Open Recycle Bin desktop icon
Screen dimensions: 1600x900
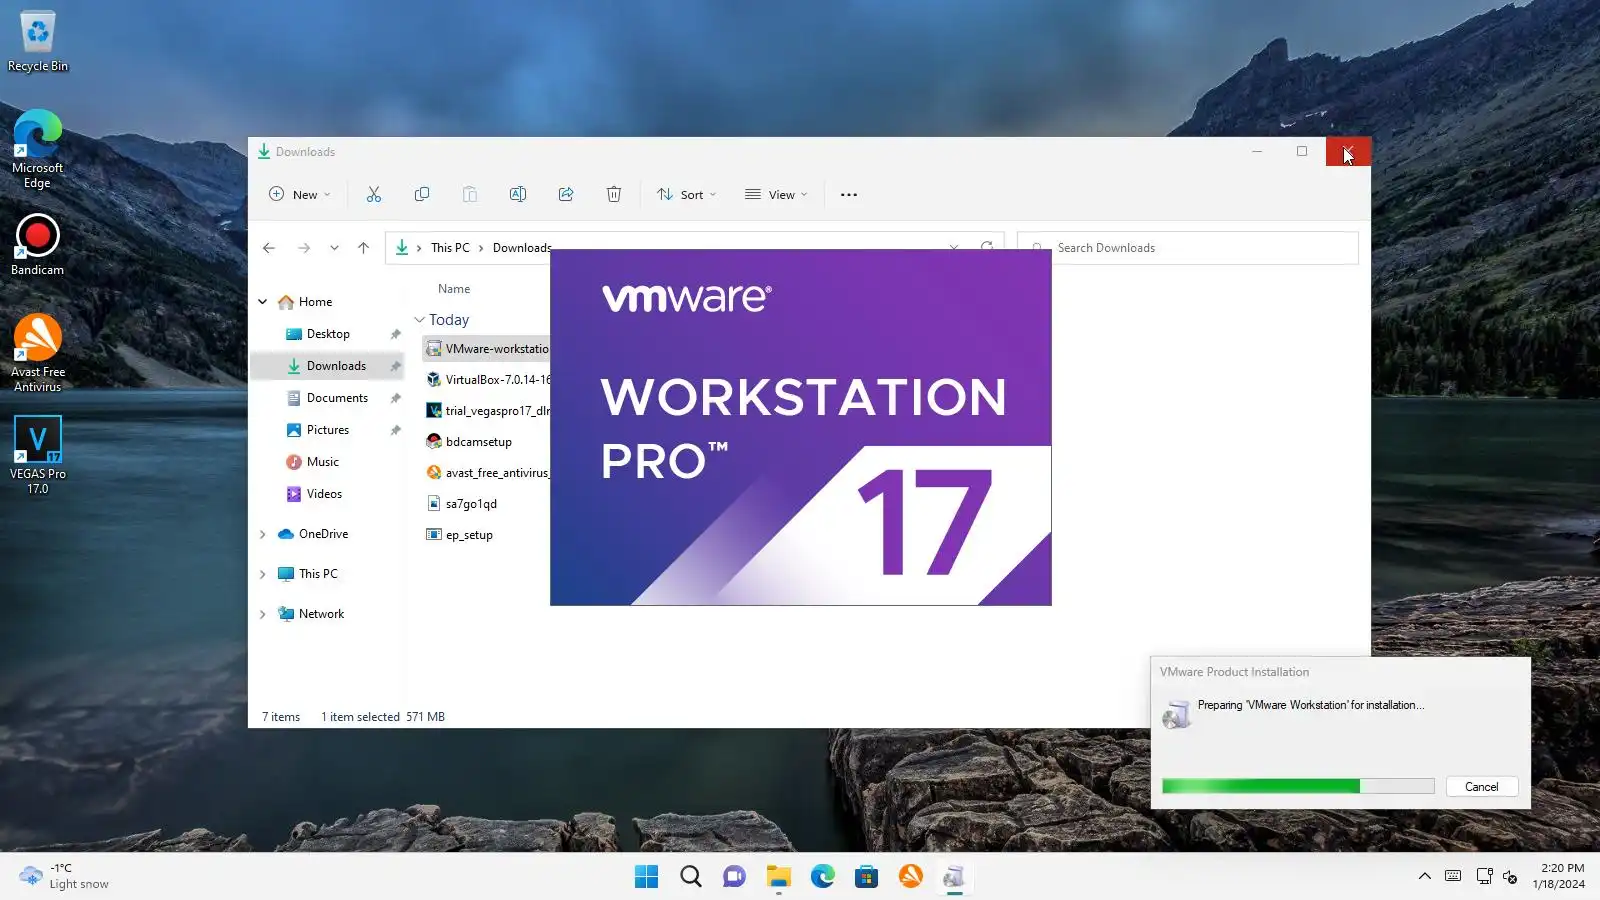click(x=38, y=42)
